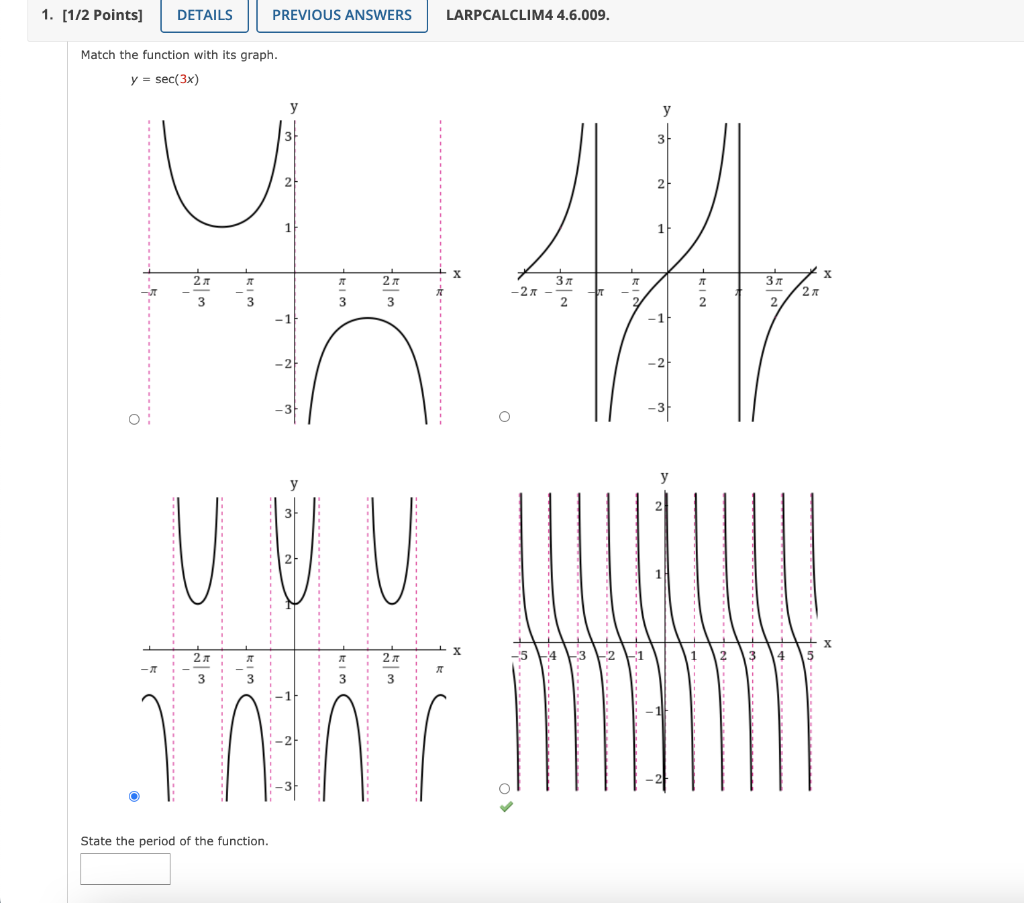
Task: Click the currently selected bottom-left radio option
Action: pos(134,795)
